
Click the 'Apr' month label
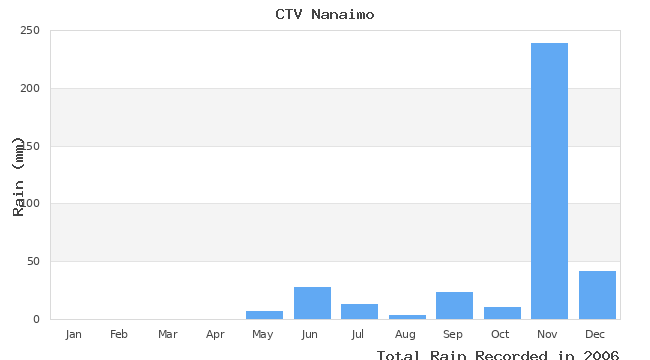215,334
